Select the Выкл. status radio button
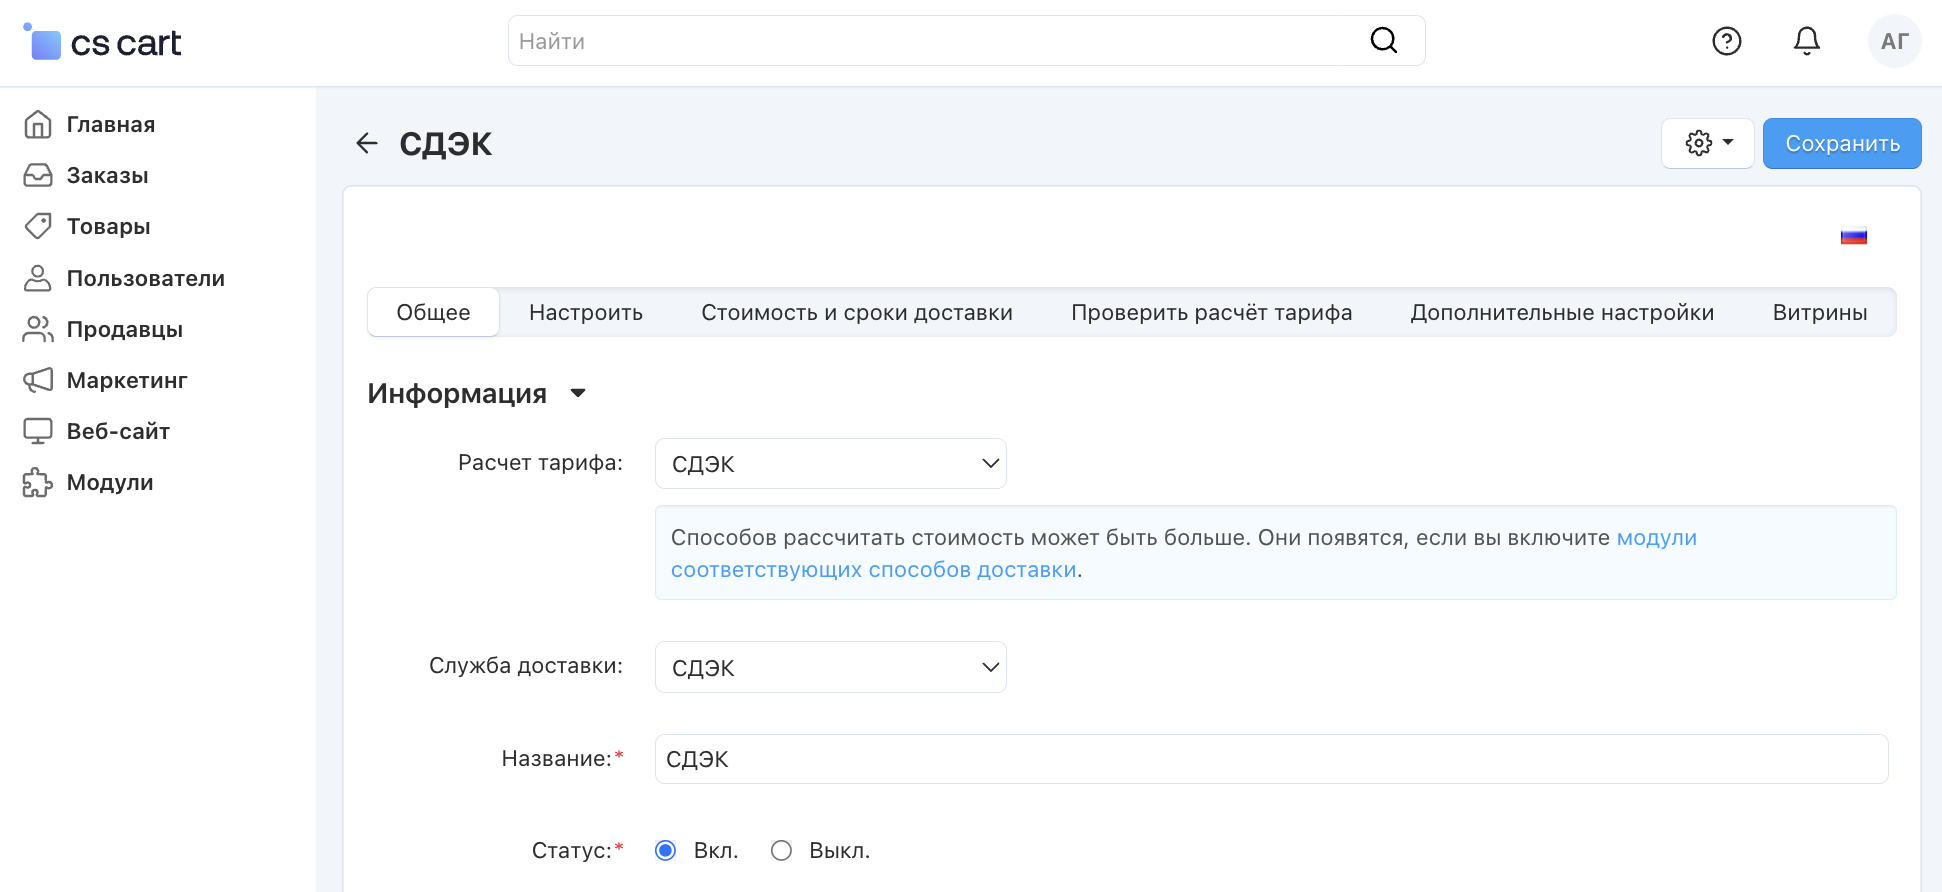This screenshot has height=892, width=1942. [782, 851]
